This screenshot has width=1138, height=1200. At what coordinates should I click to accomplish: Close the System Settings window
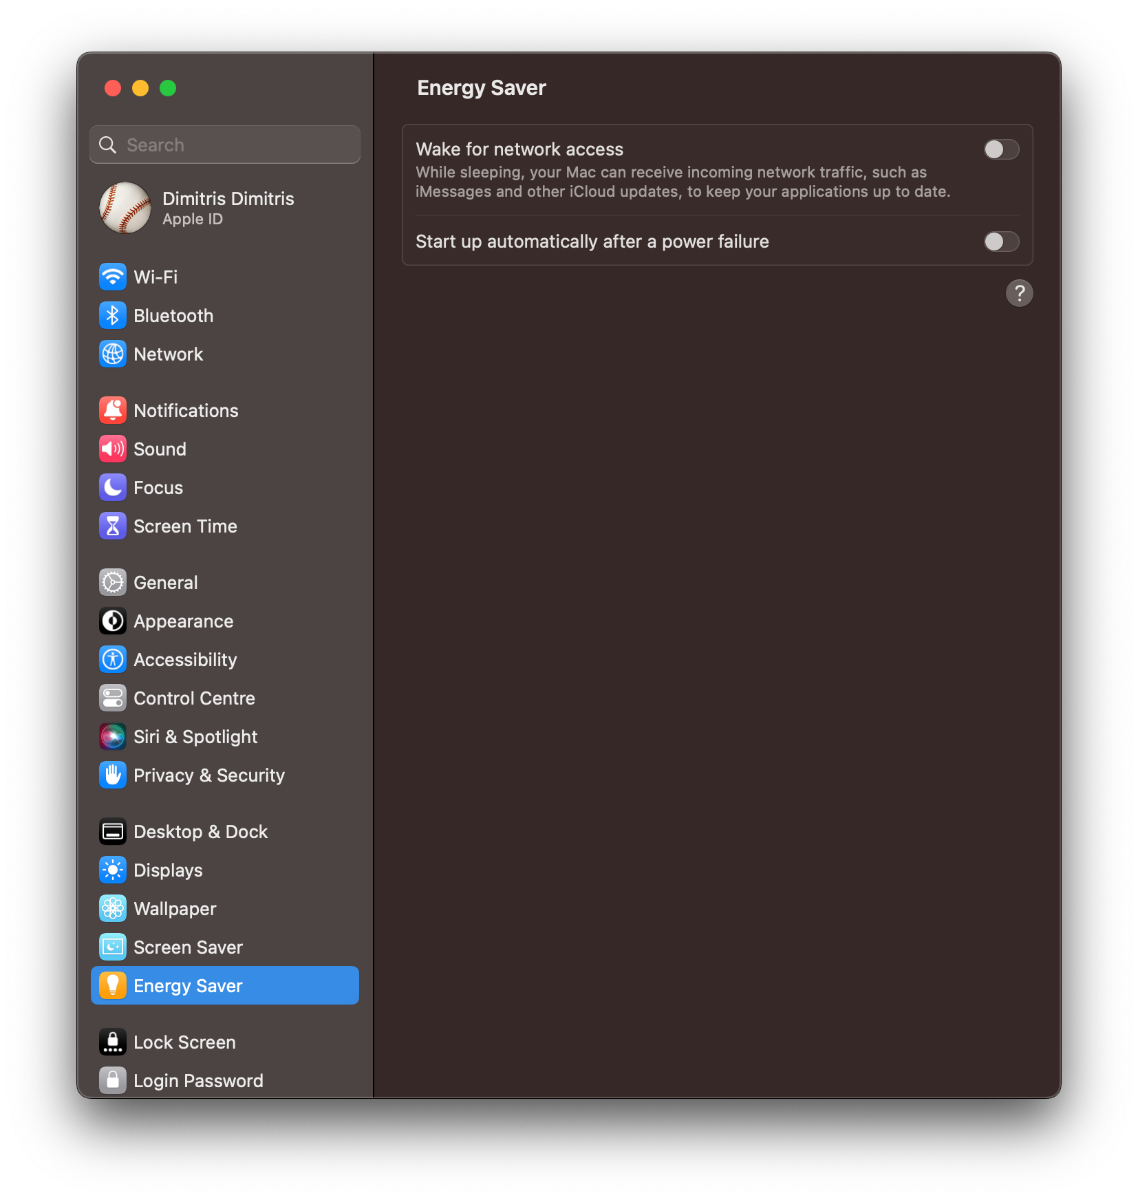[x=113, y=88]
